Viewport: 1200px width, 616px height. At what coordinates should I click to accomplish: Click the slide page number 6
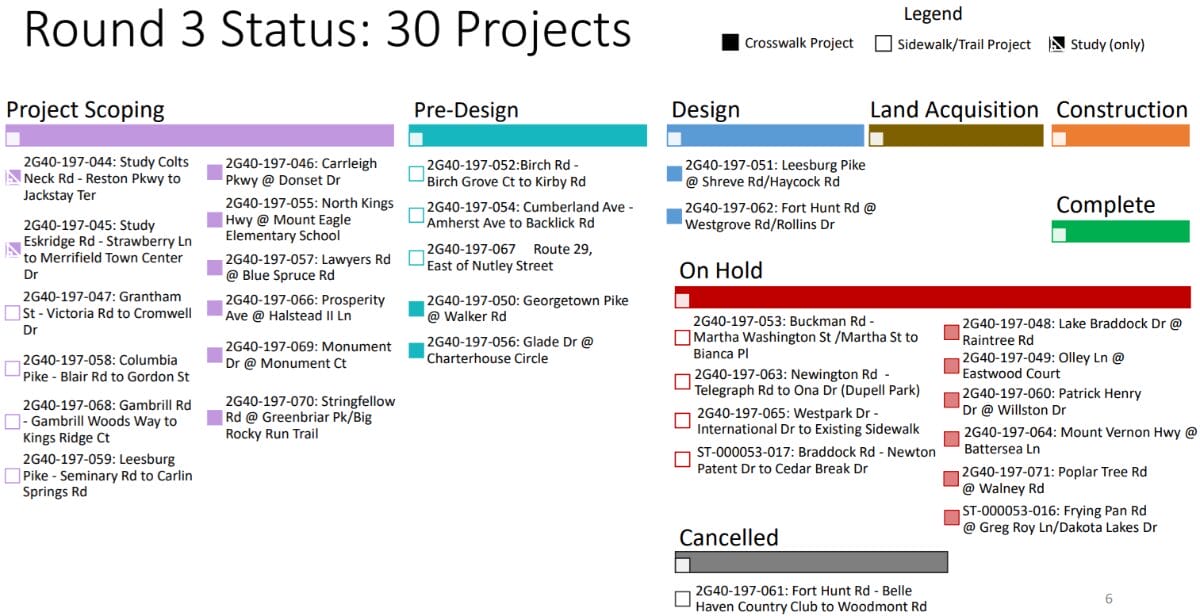[1108, 599]
